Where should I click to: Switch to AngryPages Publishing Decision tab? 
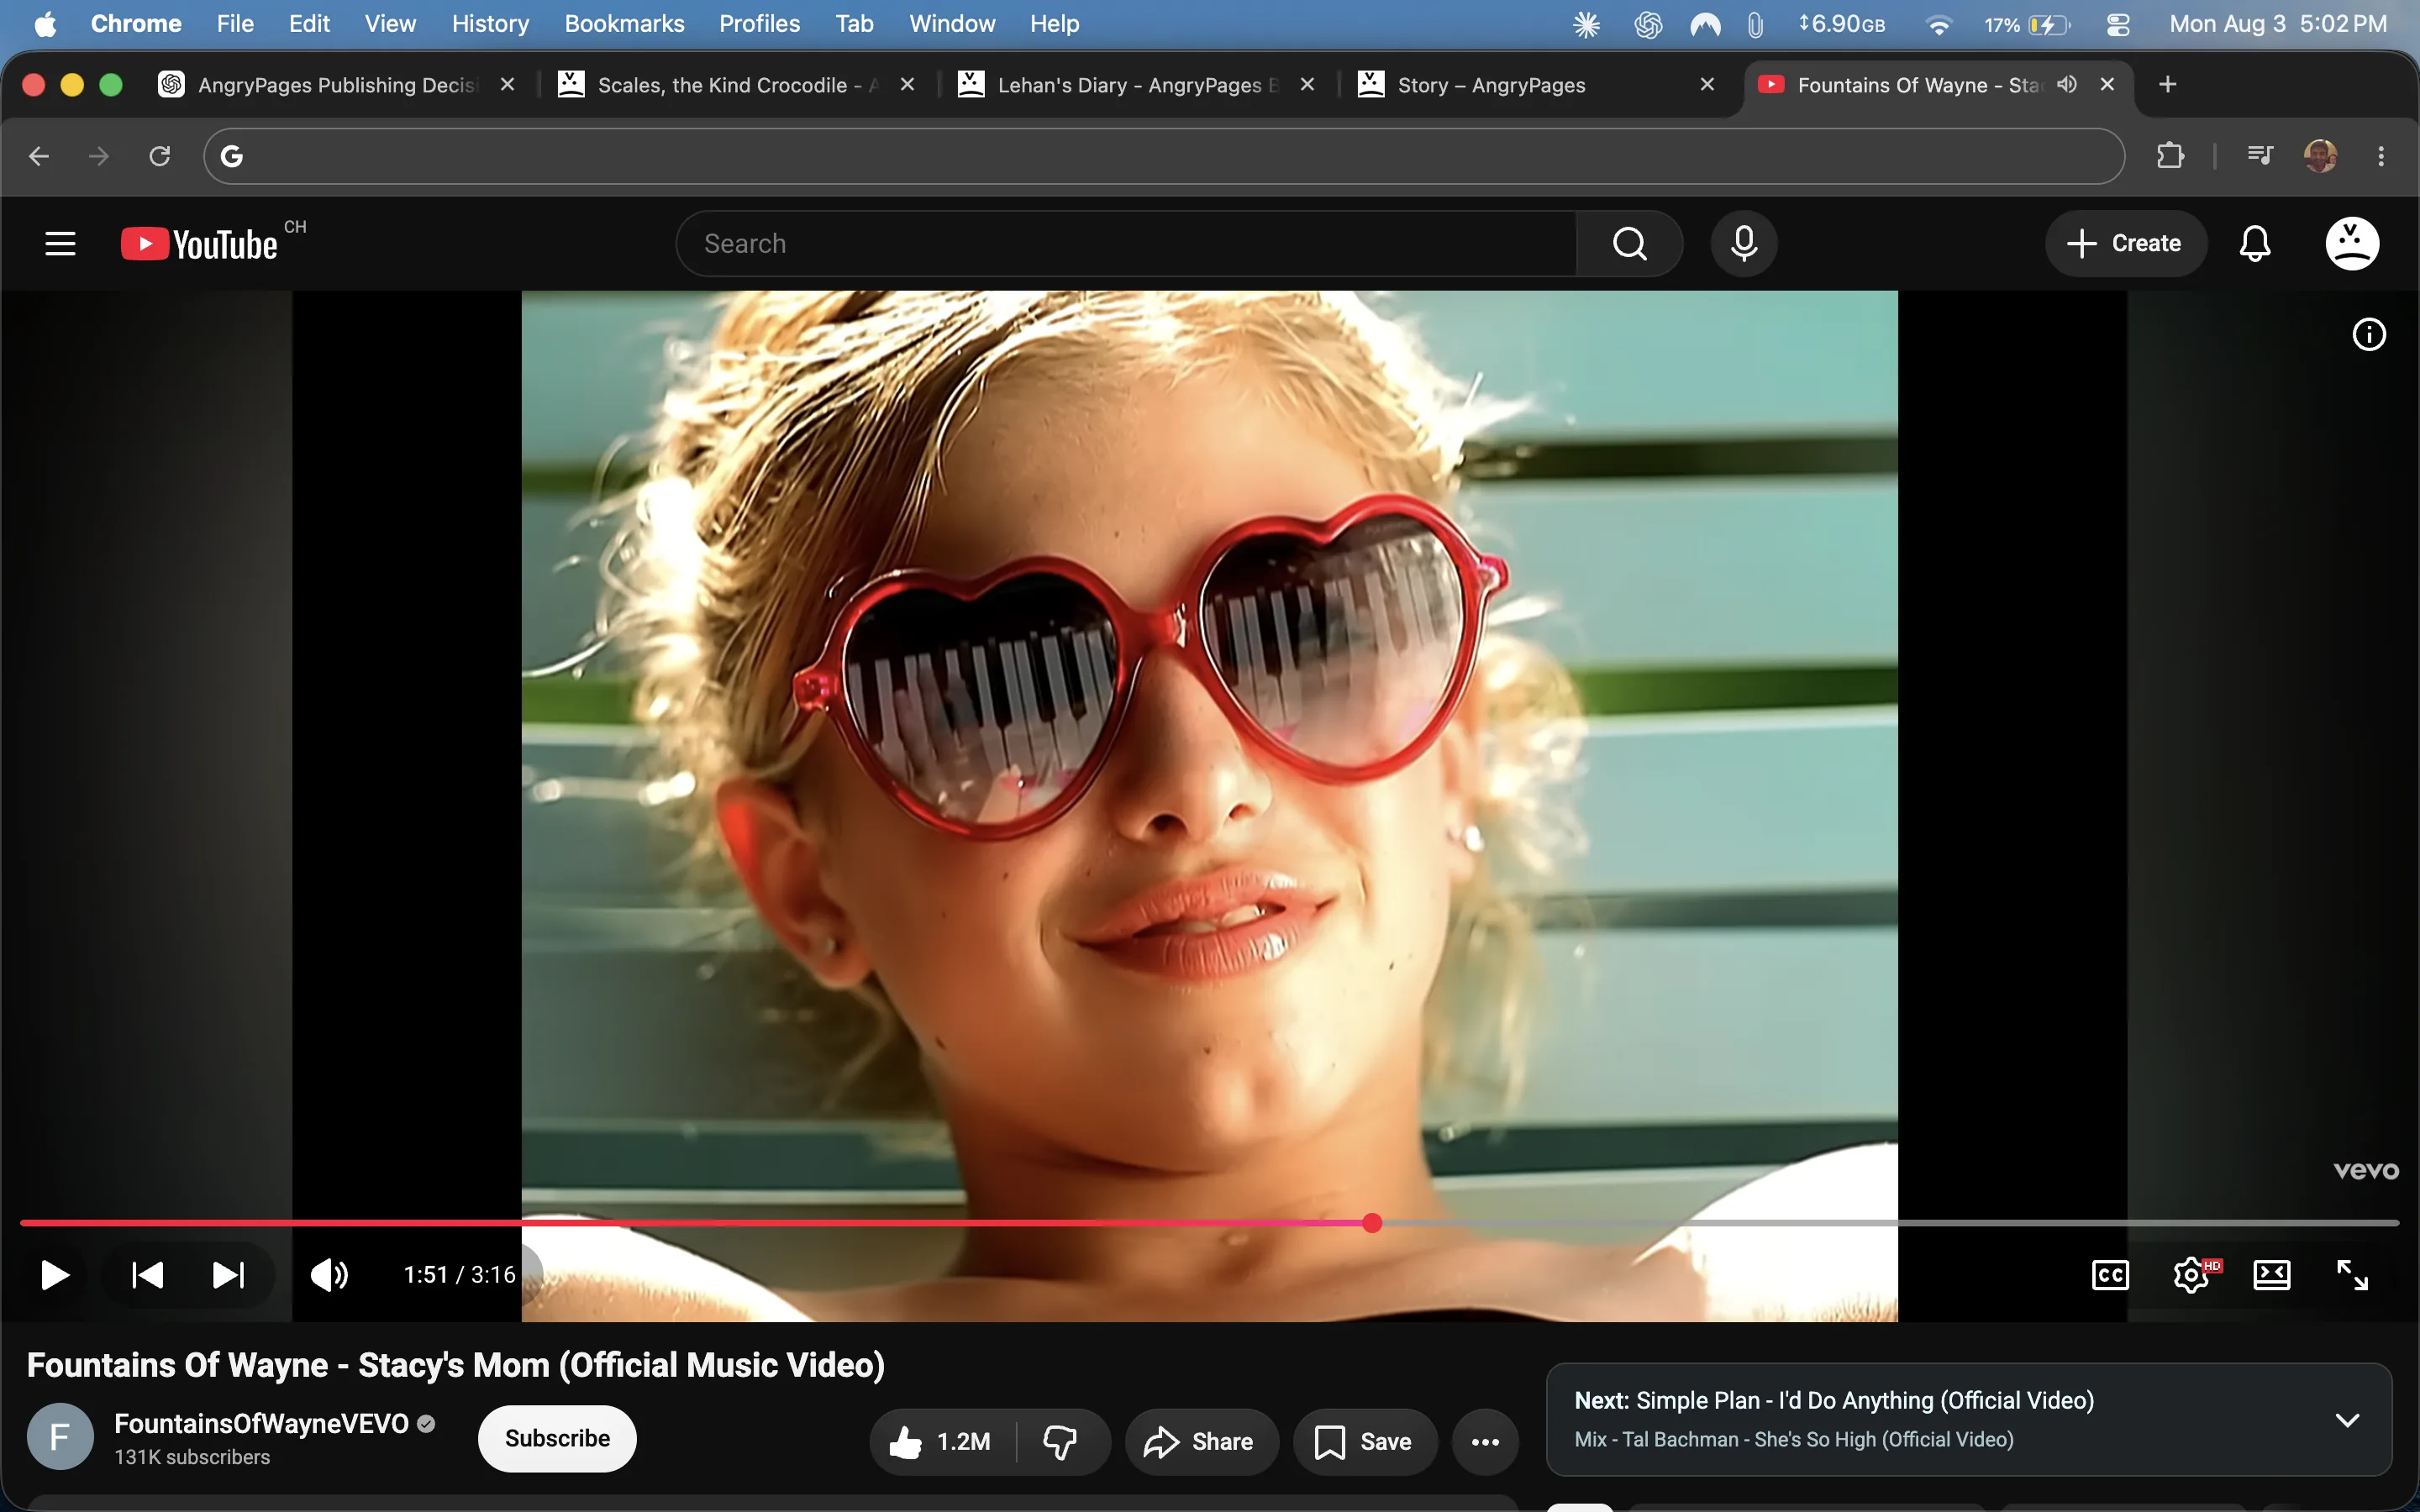337,85
